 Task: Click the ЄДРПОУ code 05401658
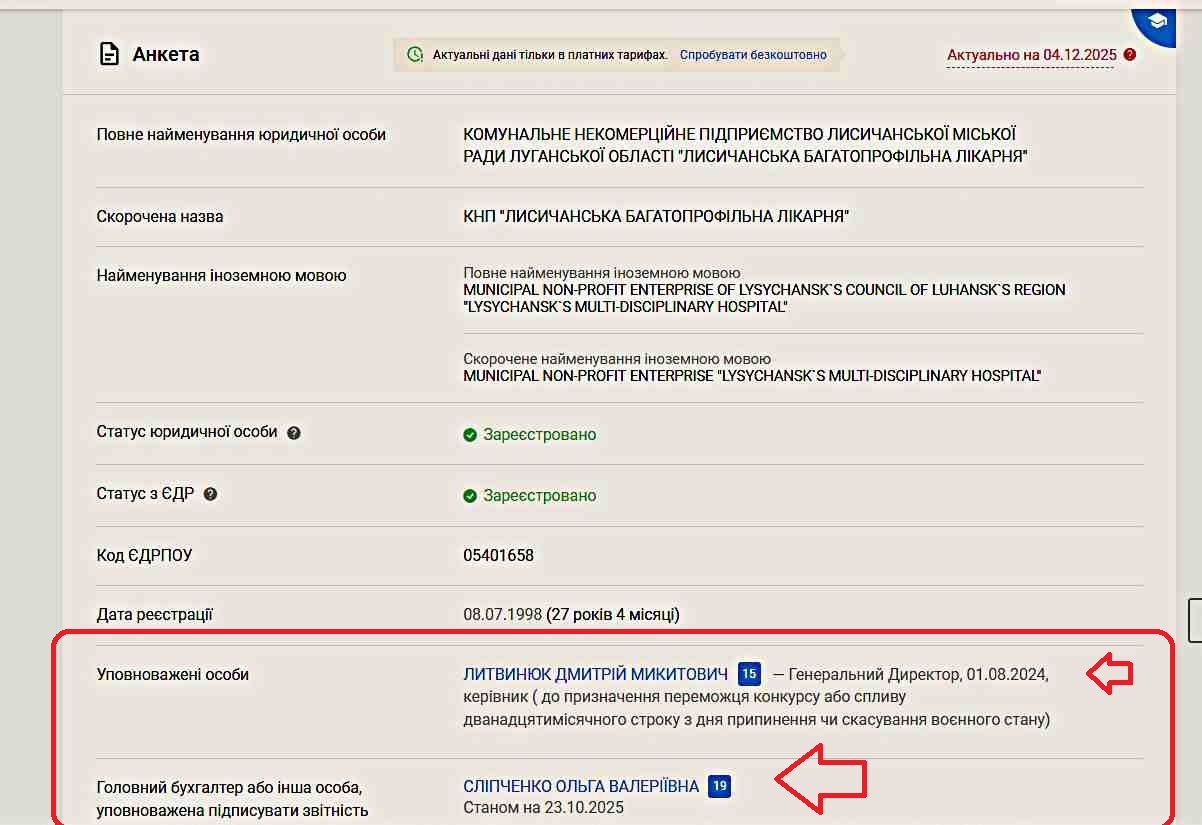coord(499,555)
